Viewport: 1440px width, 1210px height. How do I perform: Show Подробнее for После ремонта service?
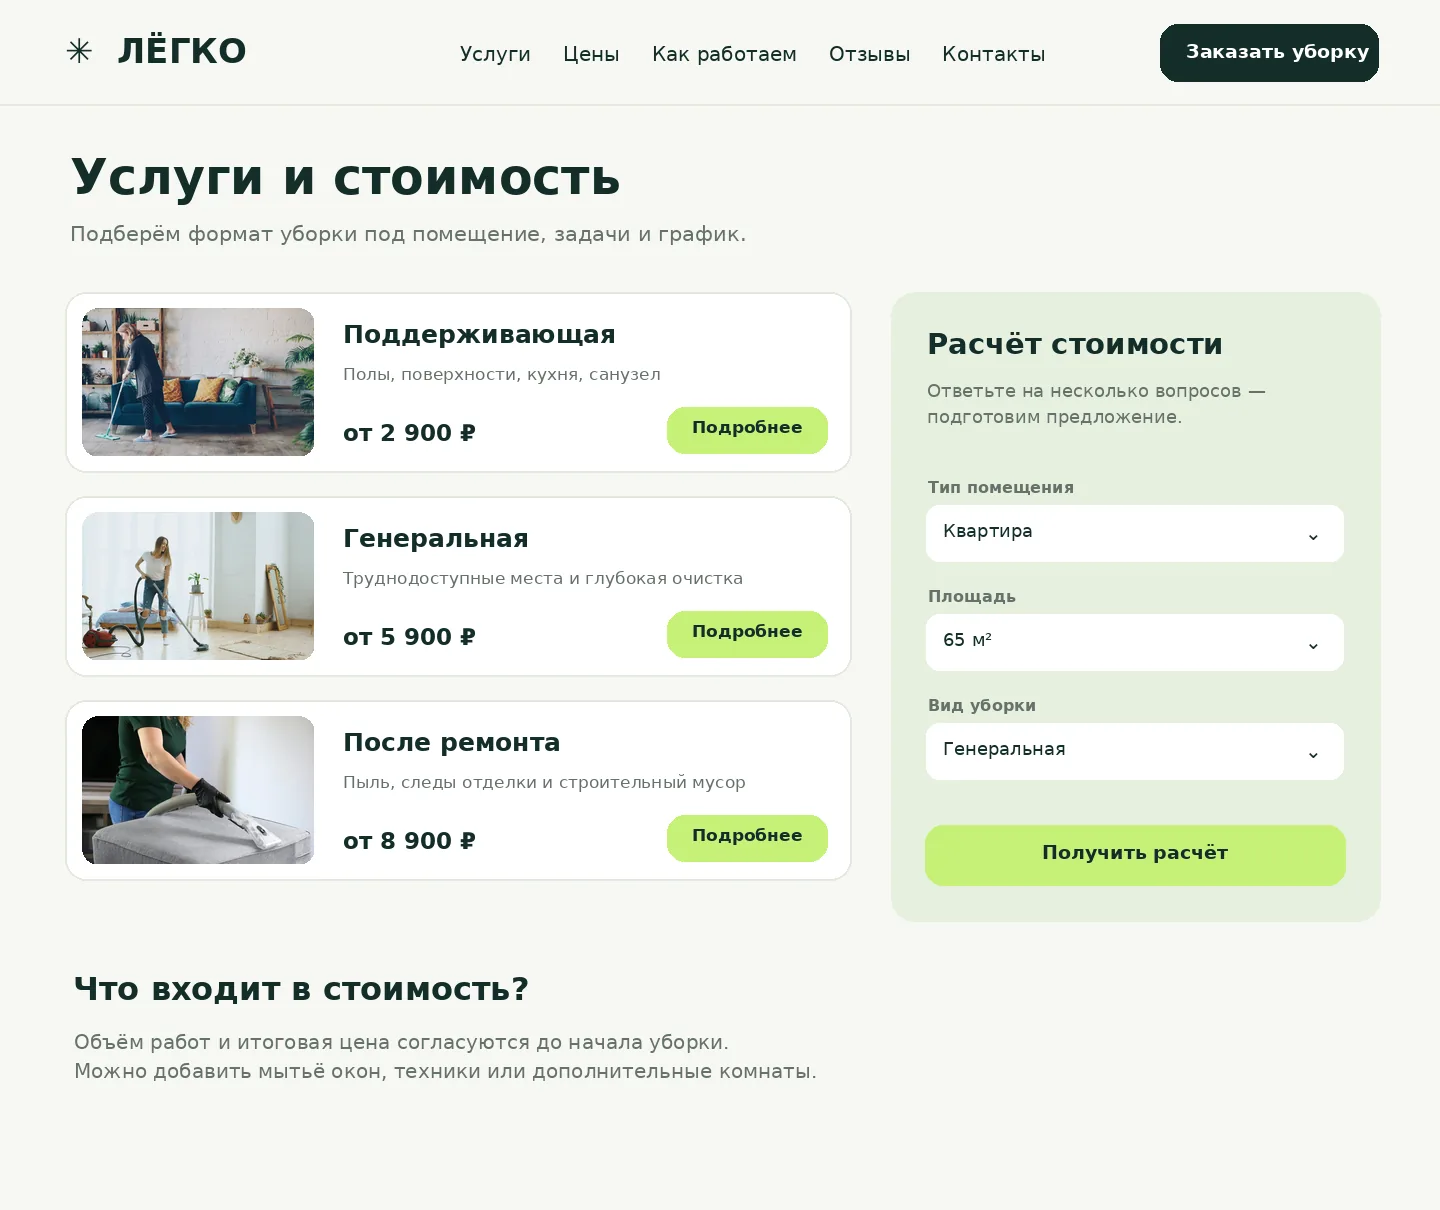[x=747, y=838]
